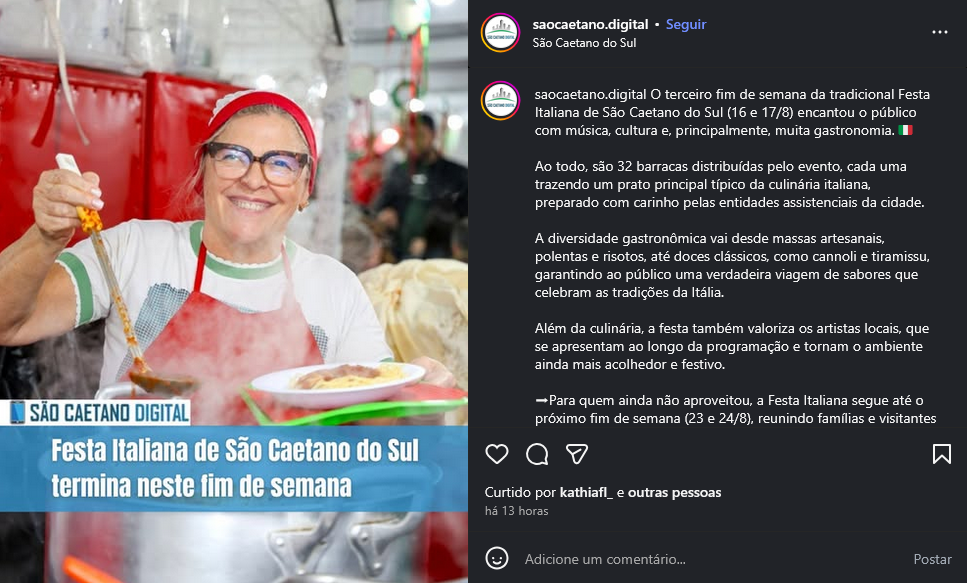
Task: View outras pessoas who liked
Action: (x=674, y=492)
